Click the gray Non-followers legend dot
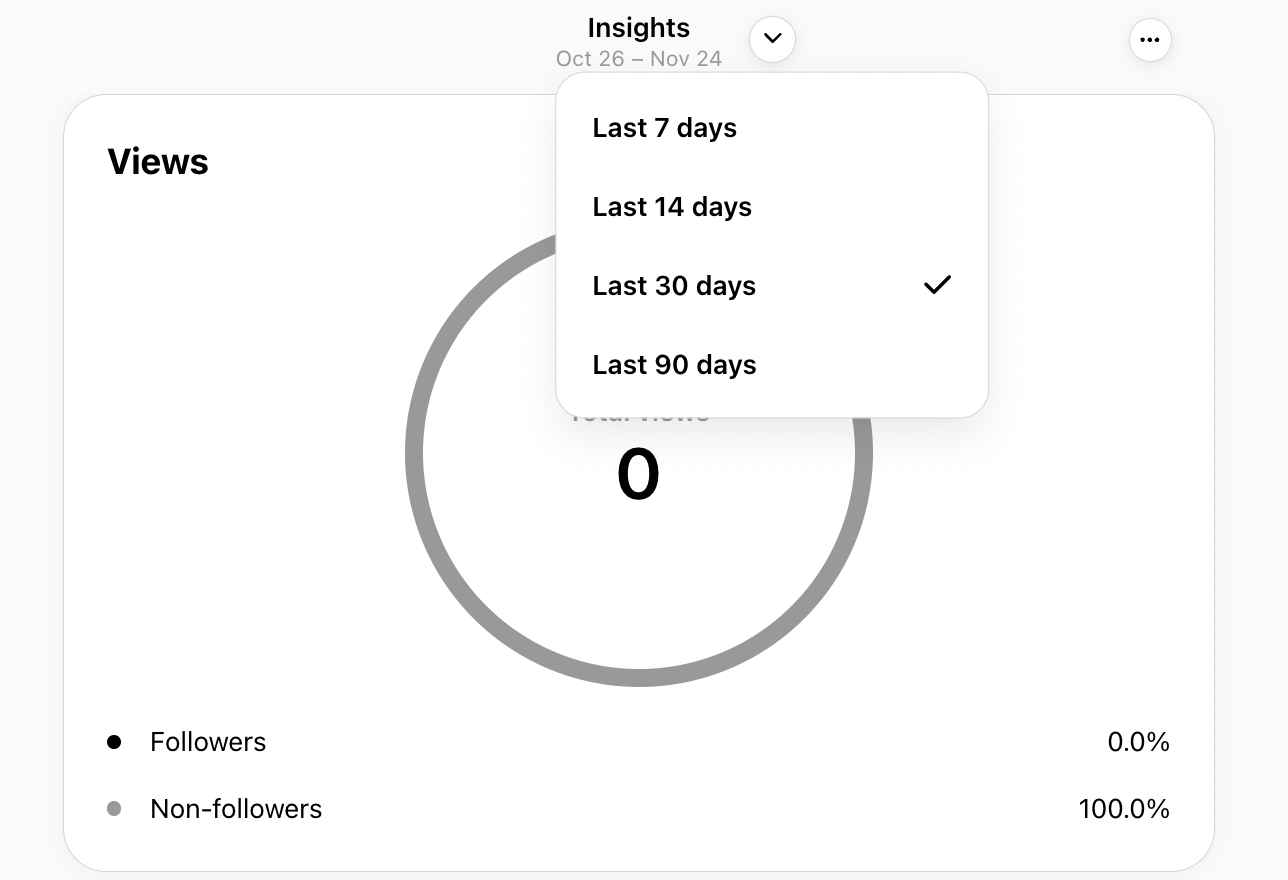This screenshot has width=1288, height=880. tap(115, 809)
